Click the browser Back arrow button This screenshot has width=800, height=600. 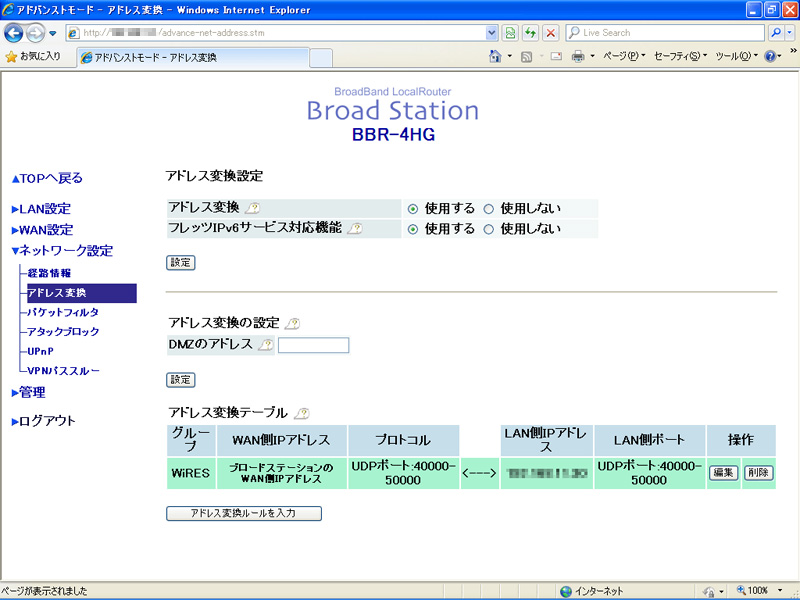click(x=14, y=33)
